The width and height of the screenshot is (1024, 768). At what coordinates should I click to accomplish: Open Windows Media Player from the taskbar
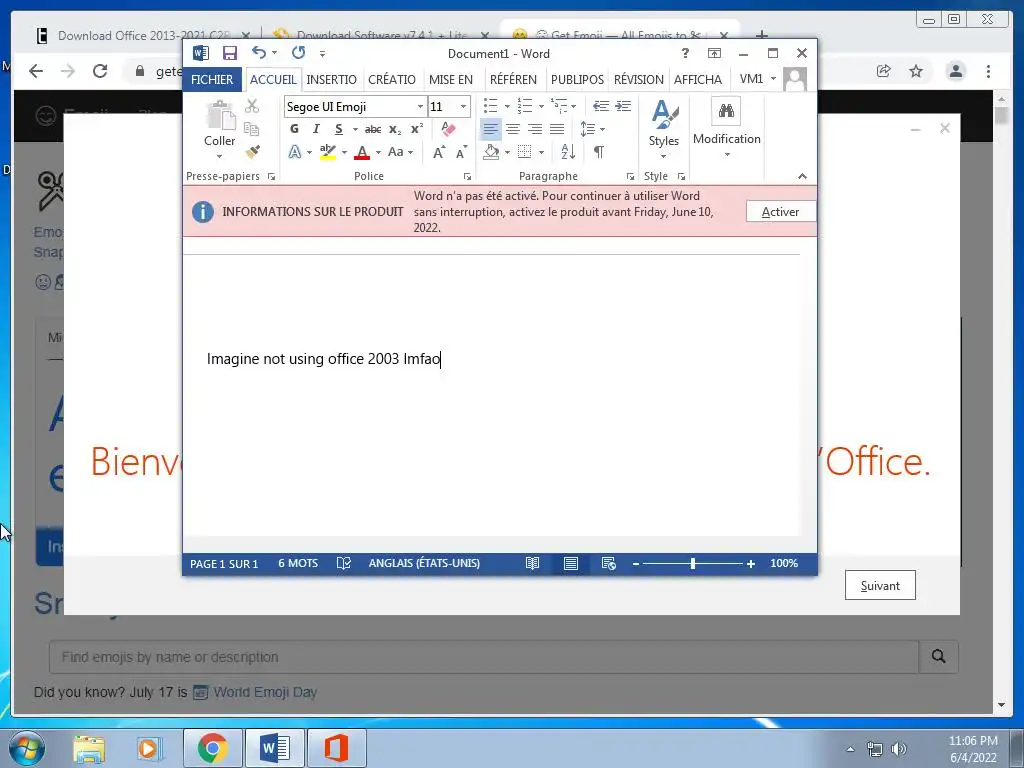[148, 748]
